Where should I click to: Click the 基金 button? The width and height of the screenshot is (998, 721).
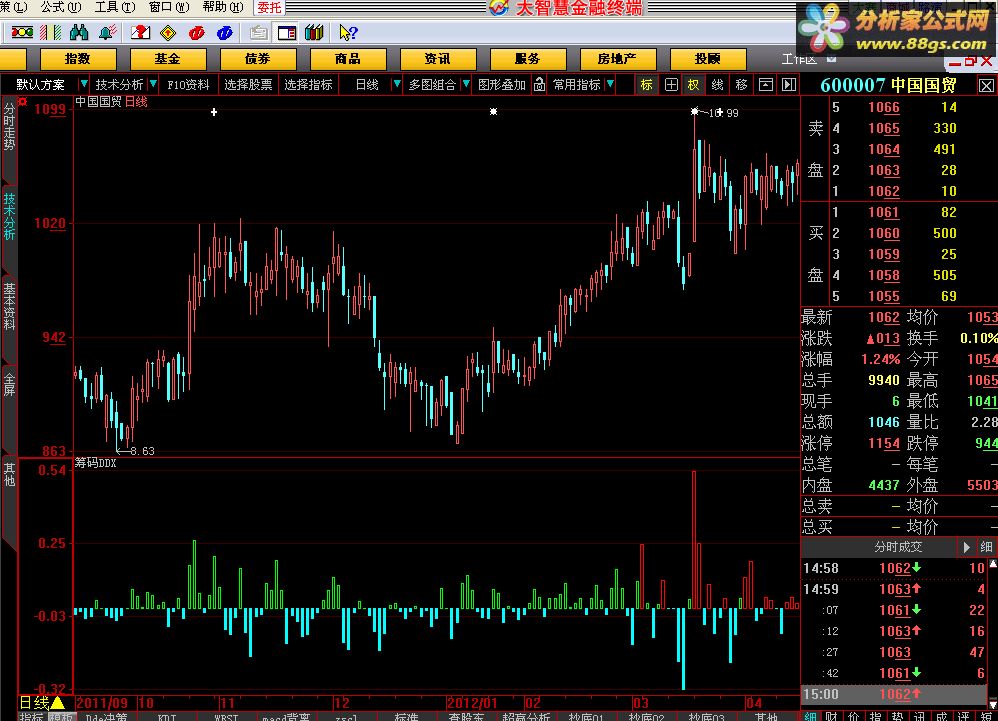[x=167, y=59]
